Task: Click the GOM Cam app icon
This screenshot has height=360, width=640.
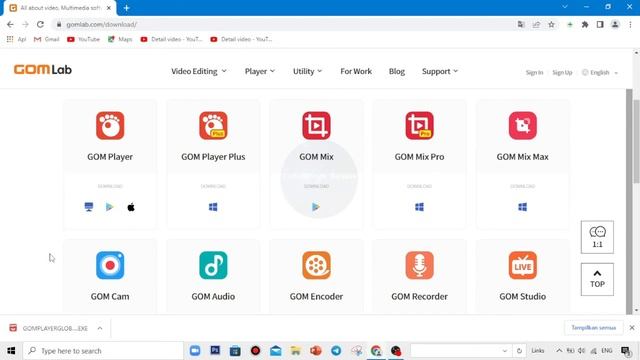Action: coord(110,265)
